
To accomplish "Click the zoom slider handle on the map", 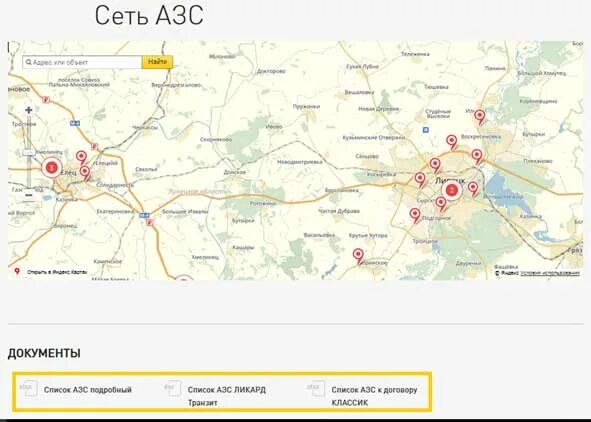I will click(29, 152).
